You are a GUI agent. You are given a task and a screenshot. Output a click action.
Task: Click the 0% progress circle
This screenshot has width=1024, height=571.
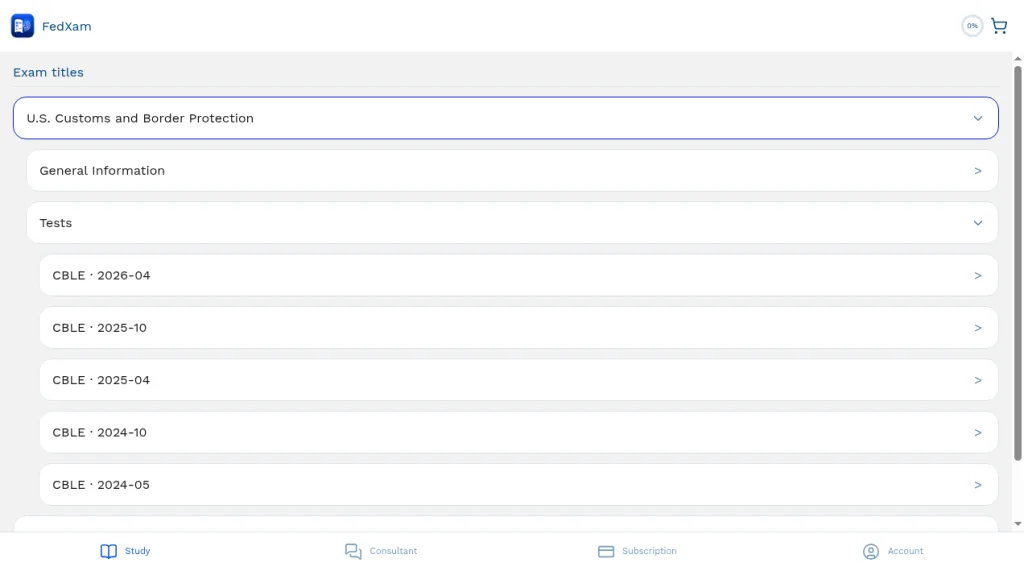click(972, 26)
